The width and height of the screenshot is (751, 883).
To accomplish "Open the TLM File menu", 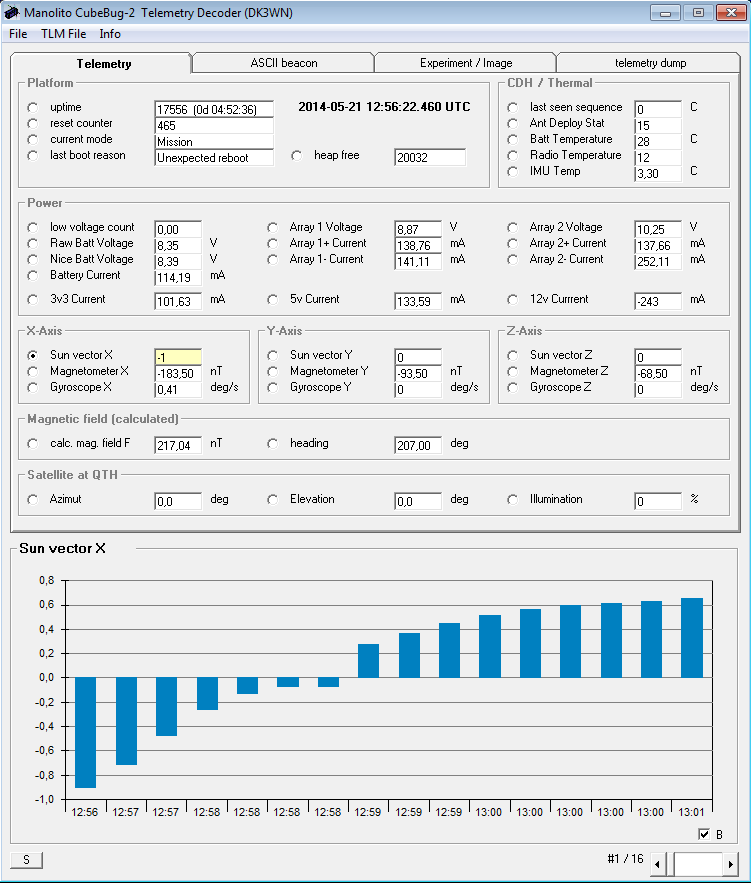I will (64, 34).
